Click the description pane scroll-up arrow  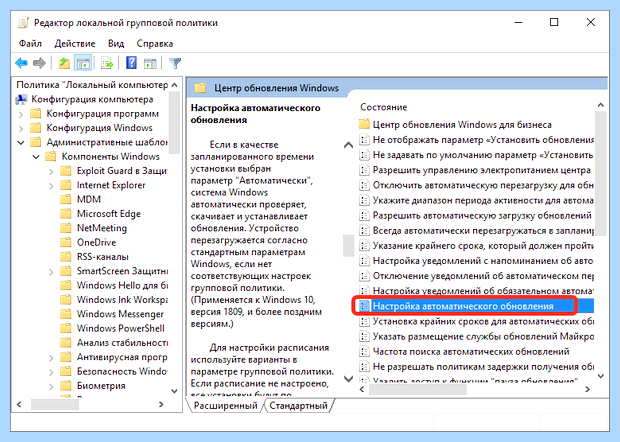[348, 145]
